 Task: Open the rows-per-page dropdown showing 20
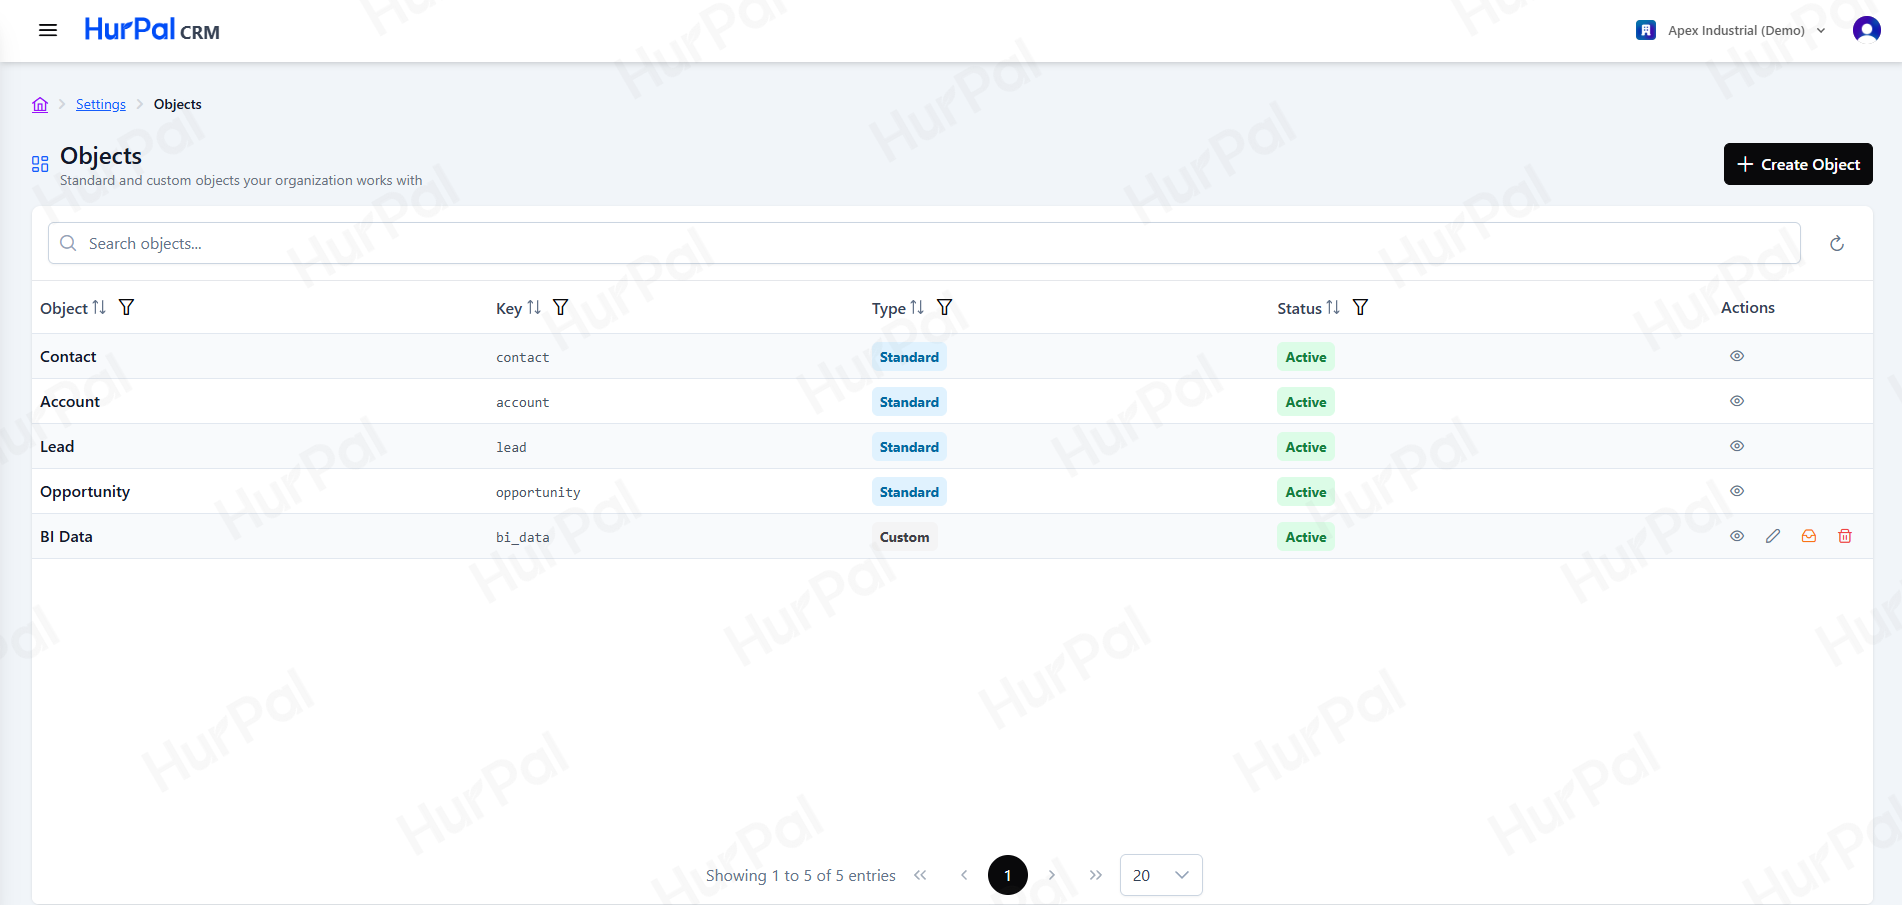tap(1161, 875)
